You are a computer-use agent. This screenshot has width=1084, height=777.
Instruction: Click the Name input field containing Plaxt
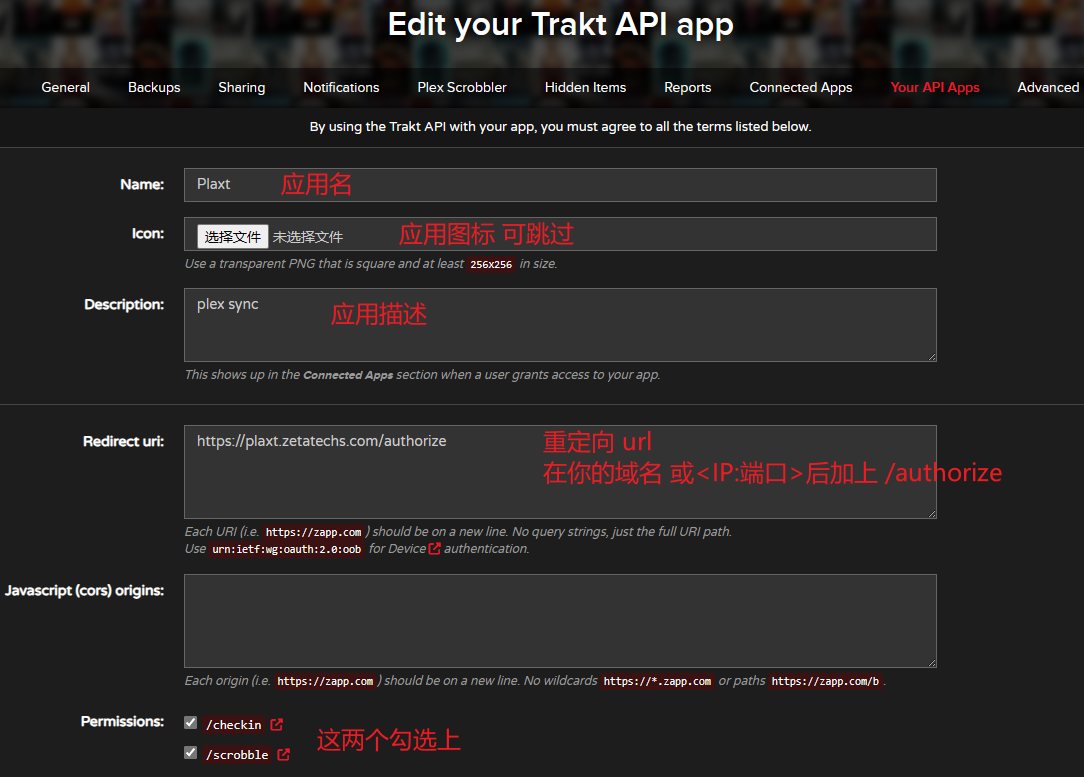[x=560, y=185]
